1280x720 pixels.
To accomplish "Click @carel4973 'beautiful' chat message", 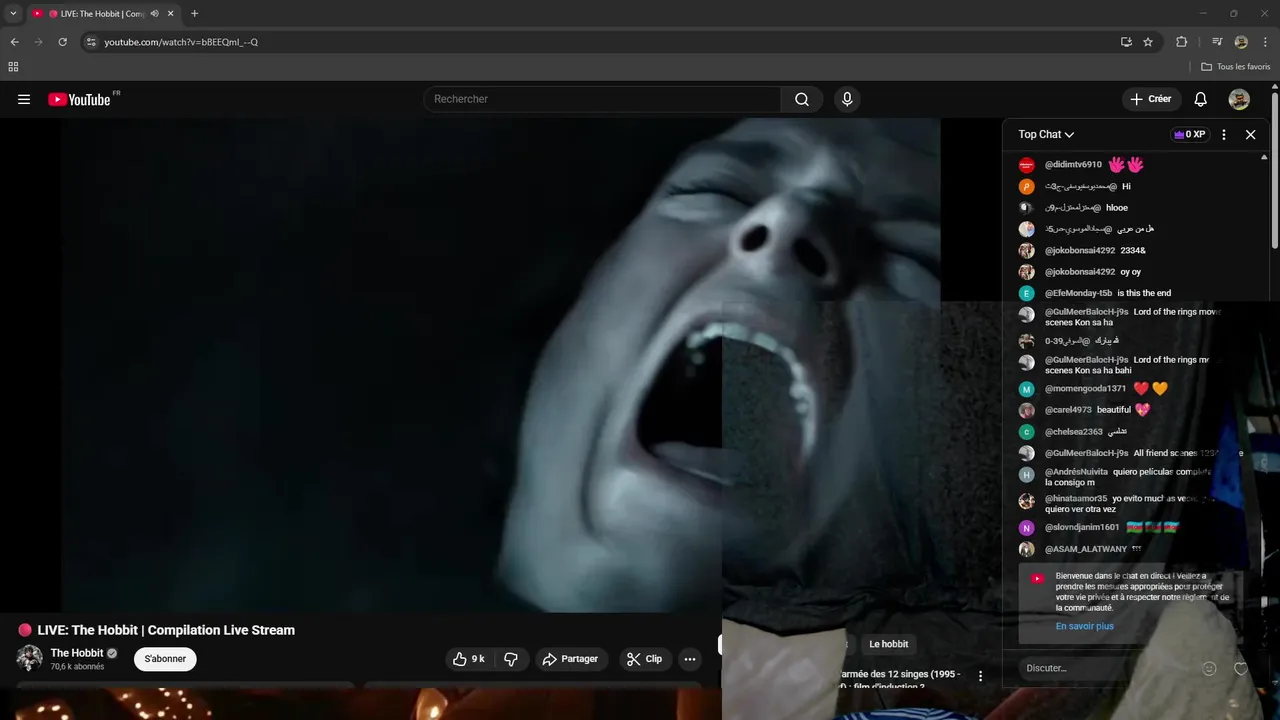I will click(1114, 410).
